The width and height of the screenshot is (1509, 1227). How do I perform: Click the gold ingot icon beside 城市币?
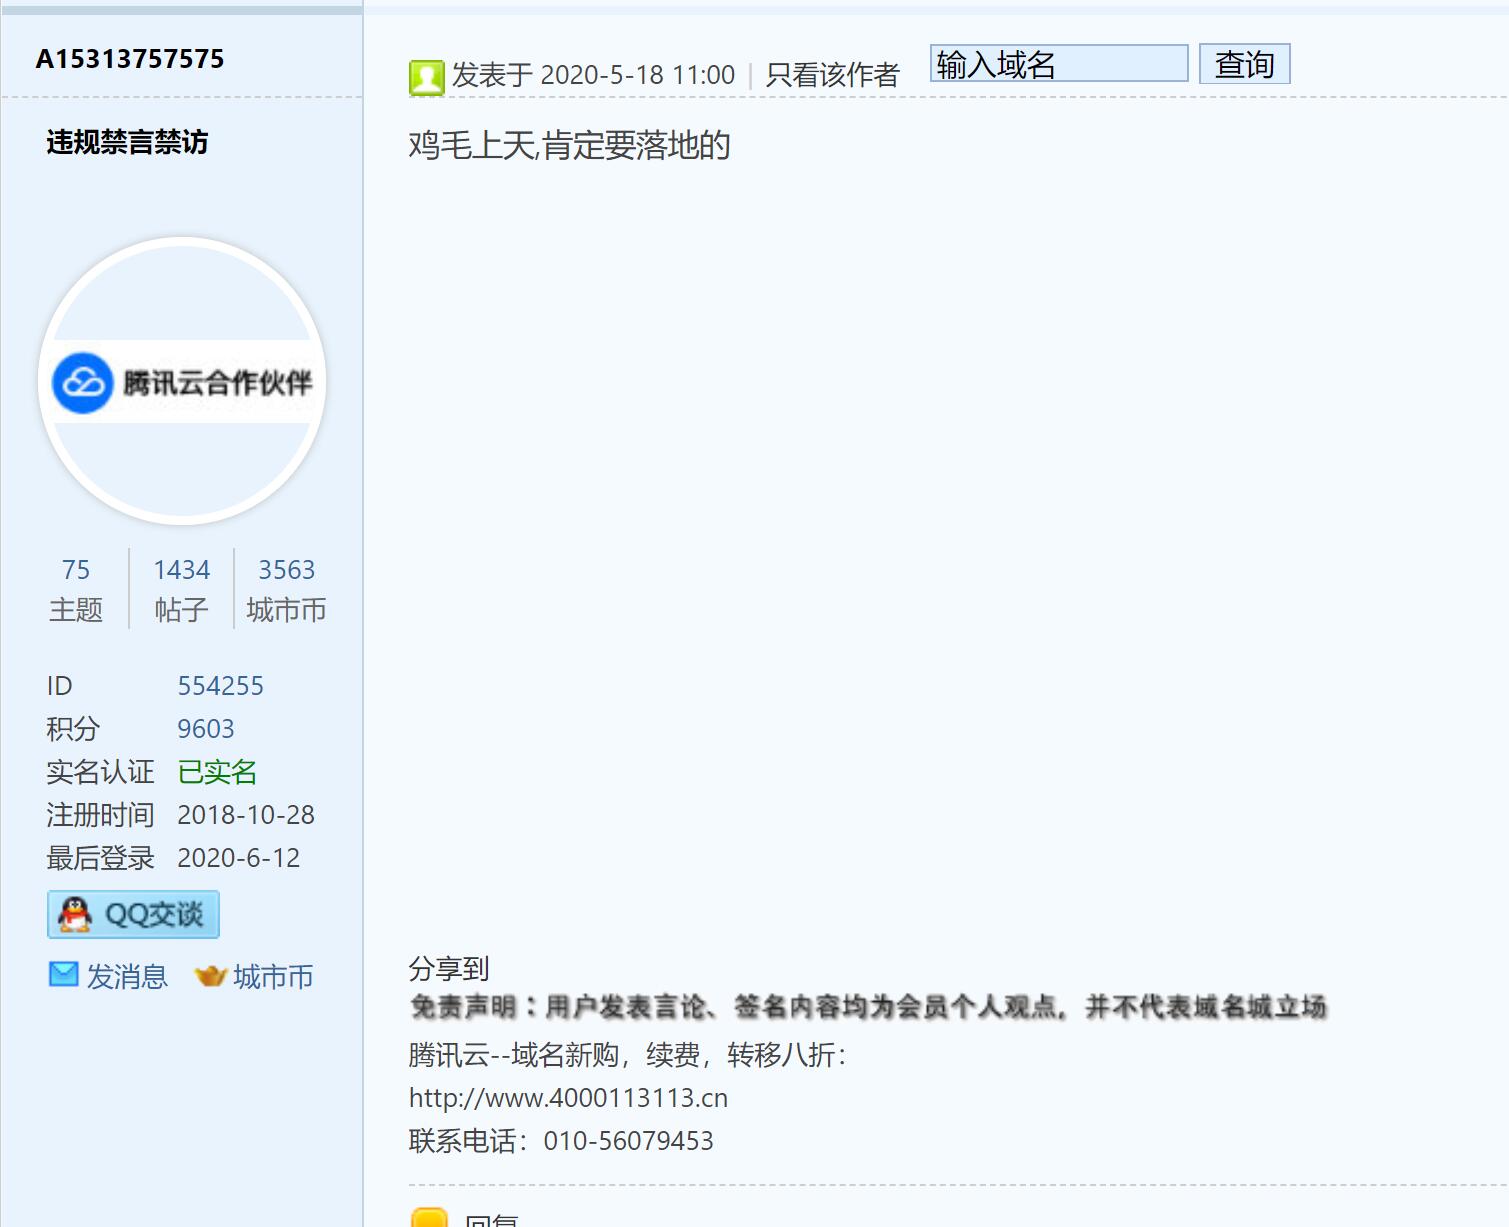click(212, 976)
